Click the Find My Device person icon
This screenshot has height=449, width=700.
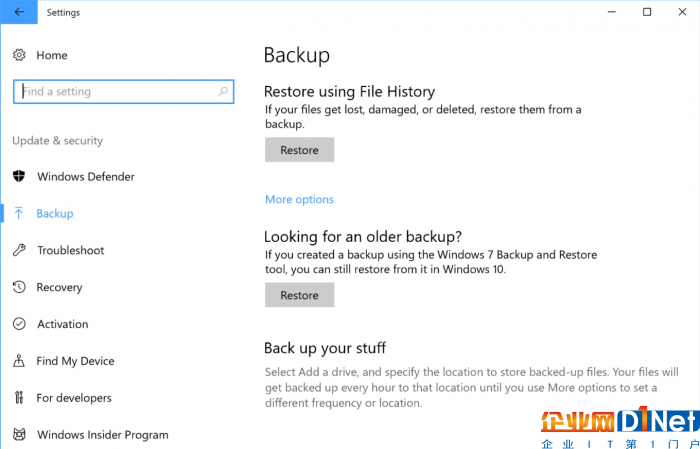tap(19, 361)
